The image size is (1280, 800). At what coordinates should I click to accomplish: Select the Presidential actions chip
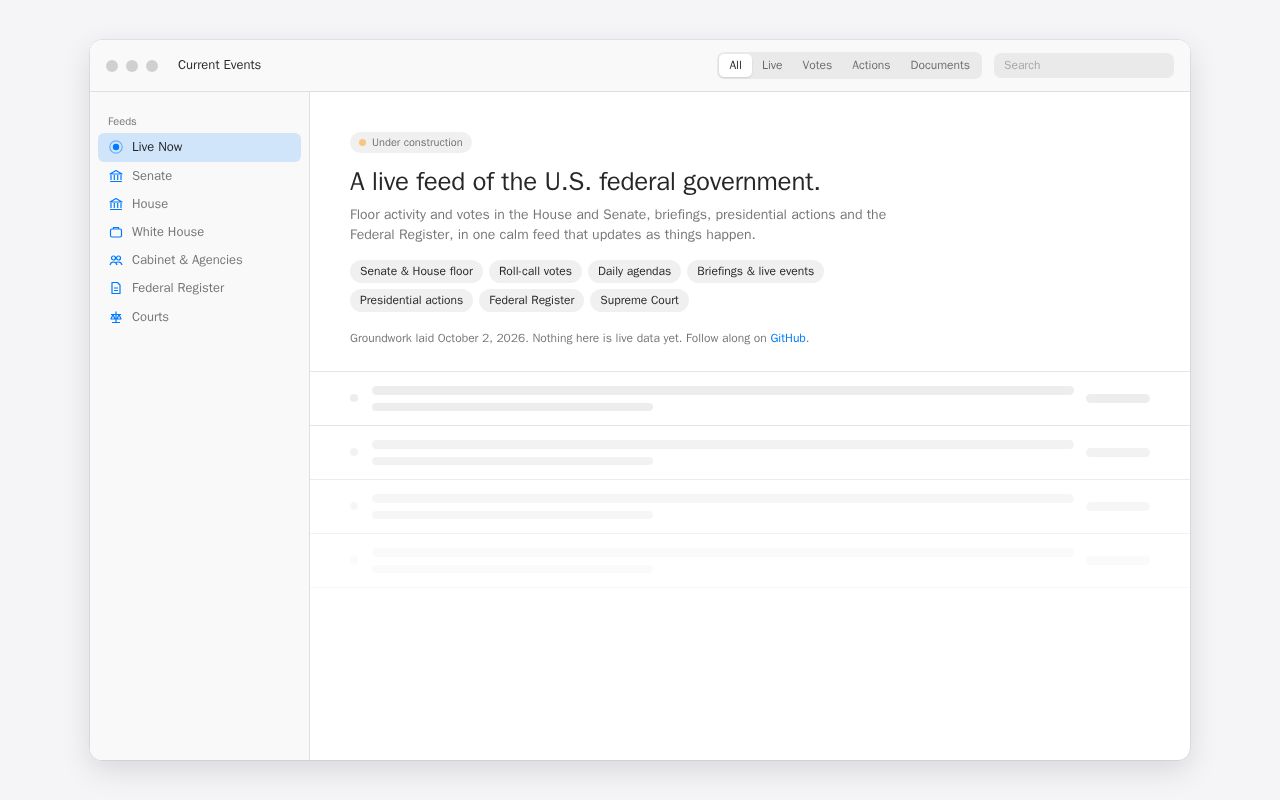pos(411,300)
